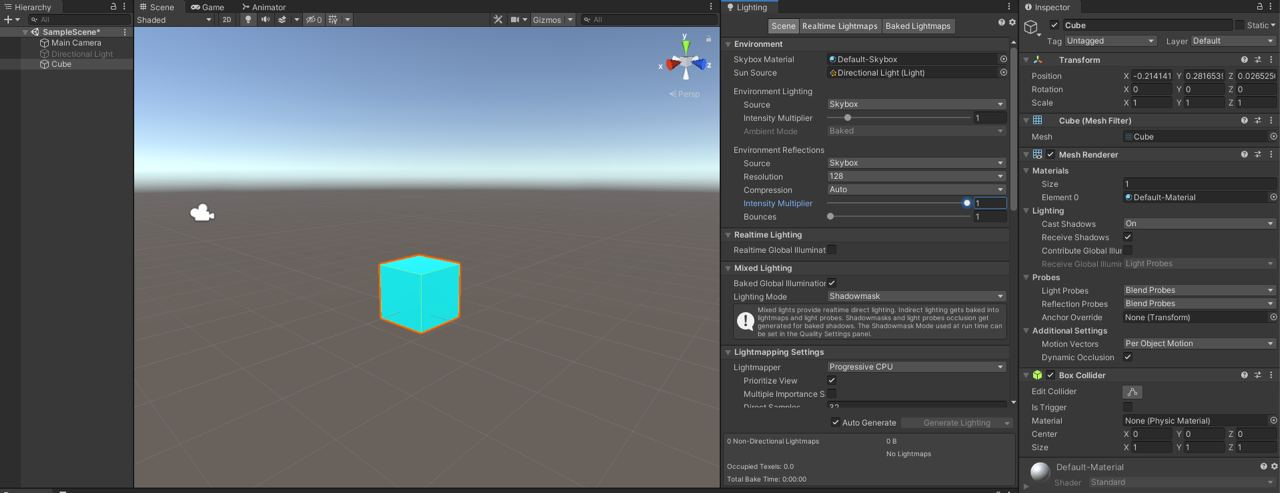Image resolution: width=1280 pixels, height=493 pixels.
Task: Toggle Cube active checkbox in Inspector
Action: [x=1054, y=25]
